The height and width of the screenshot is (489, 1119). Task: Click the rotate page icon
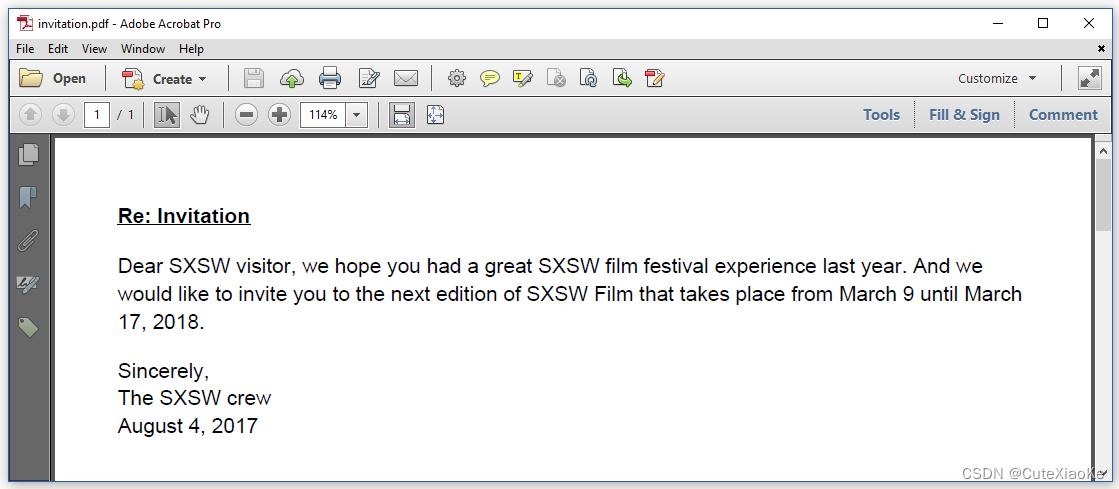tap(588, 79)
